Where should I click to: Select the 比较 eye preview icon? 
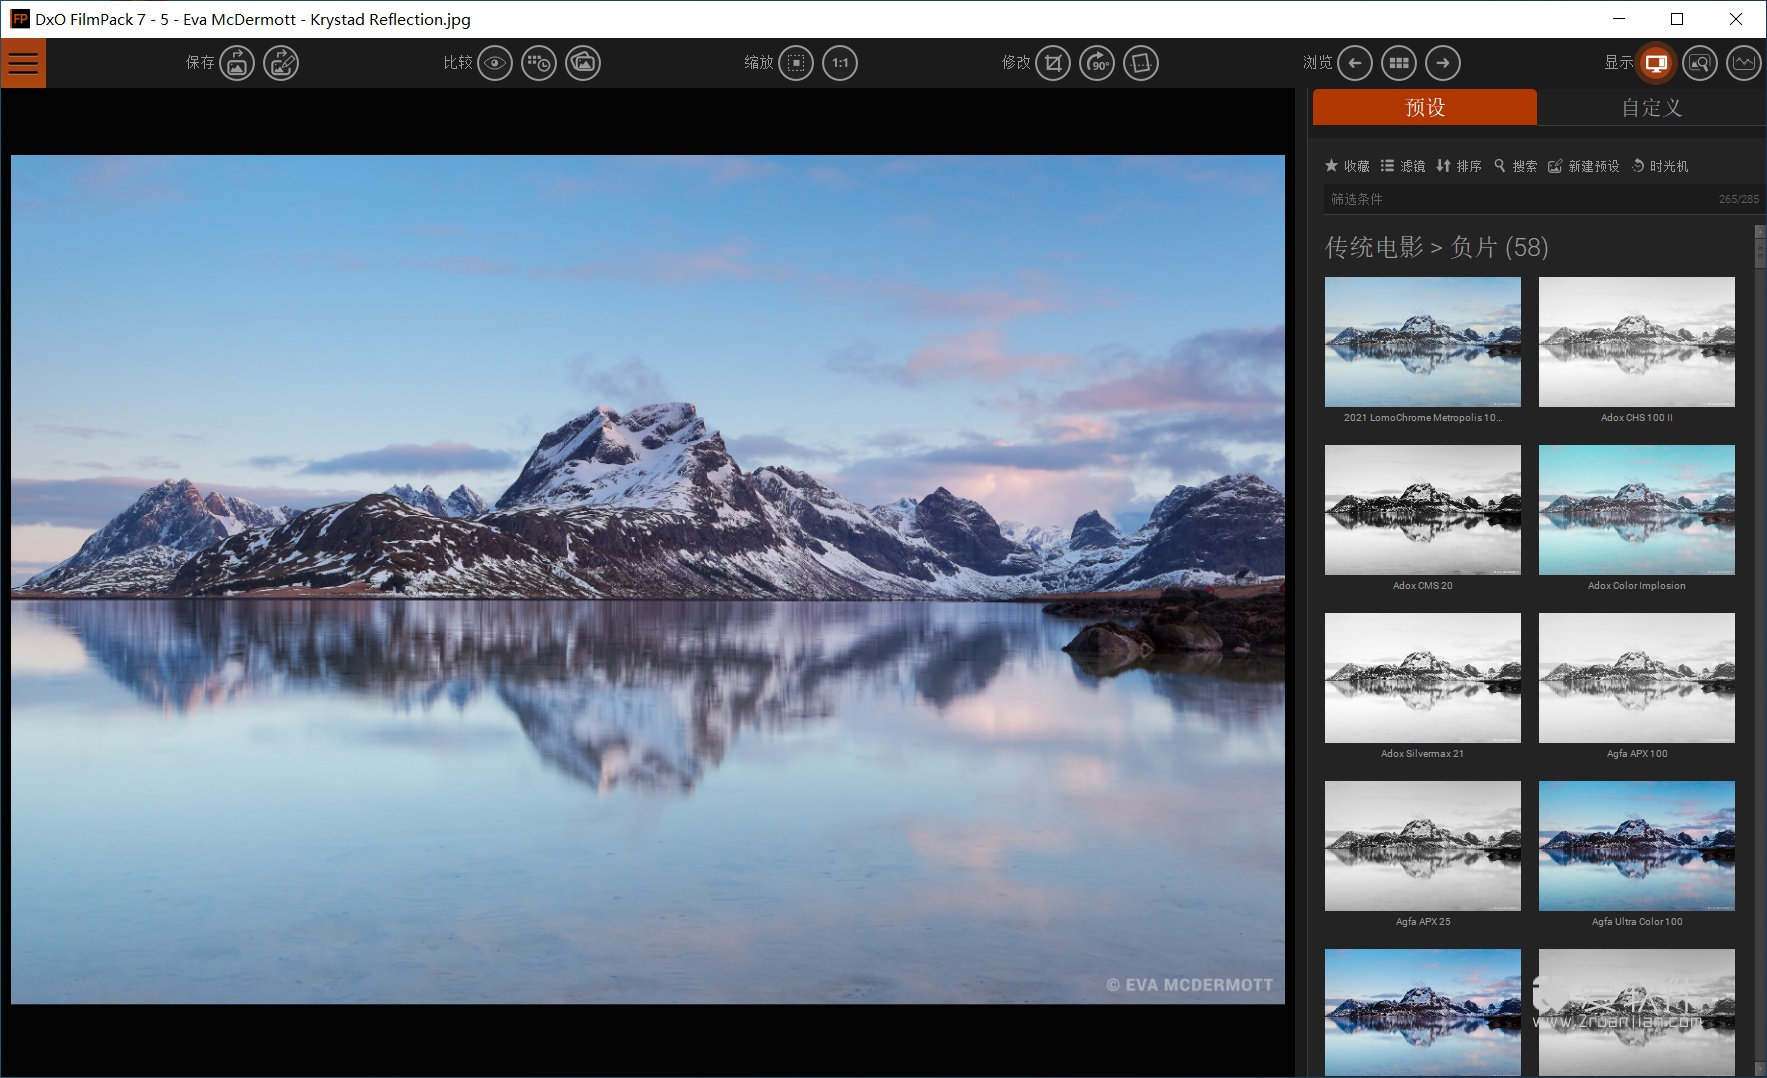(x=494, y=63)
